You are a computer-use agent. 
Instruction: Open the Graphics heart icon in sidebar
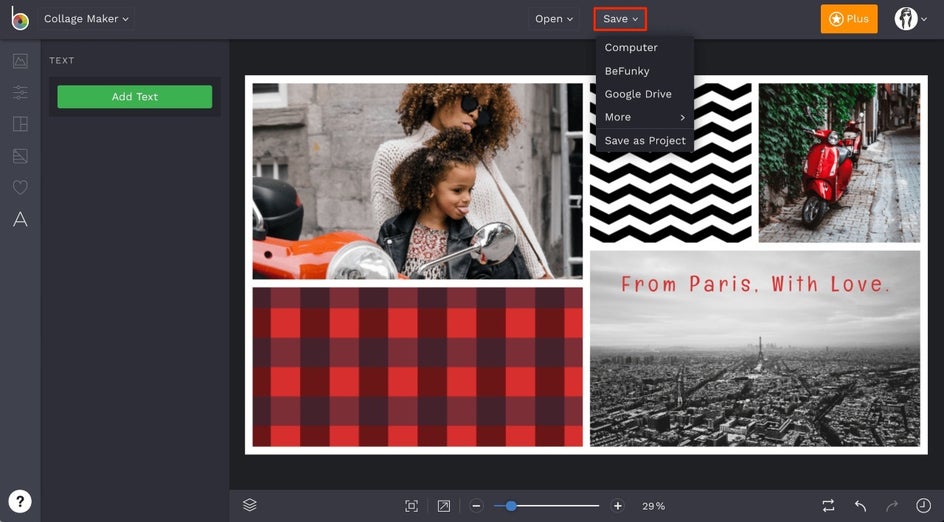coord(20,188)
